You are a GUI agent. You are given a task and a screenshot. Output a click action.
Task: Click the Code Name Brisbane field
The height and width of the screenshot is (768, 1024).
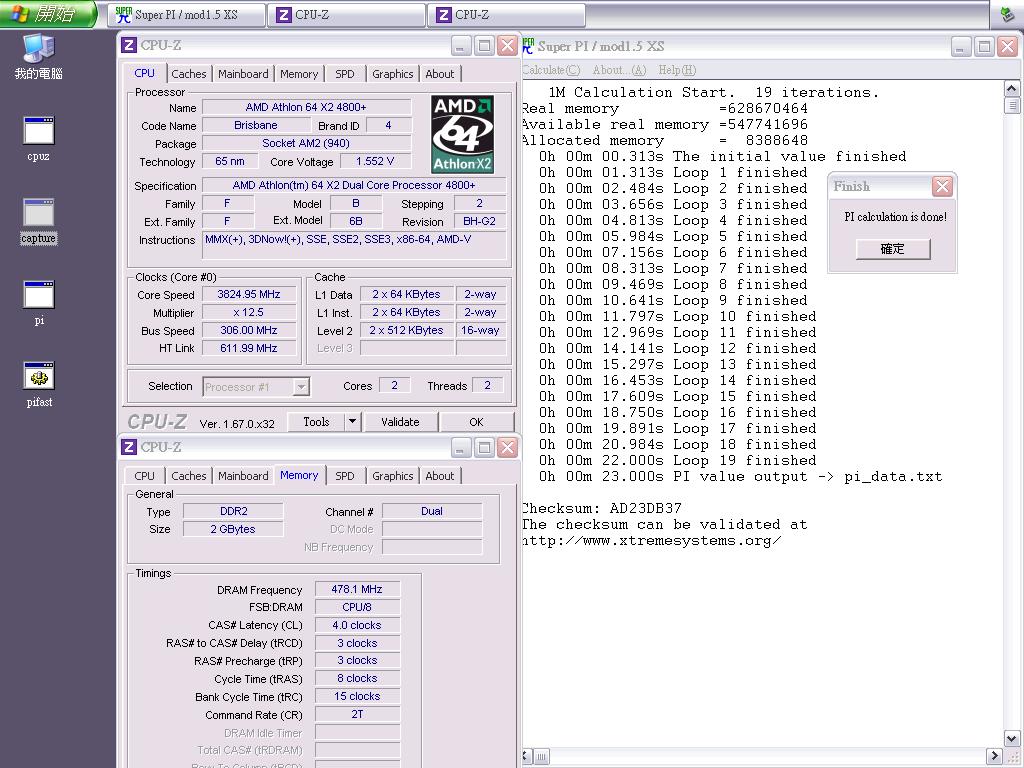tap(256, 125)
